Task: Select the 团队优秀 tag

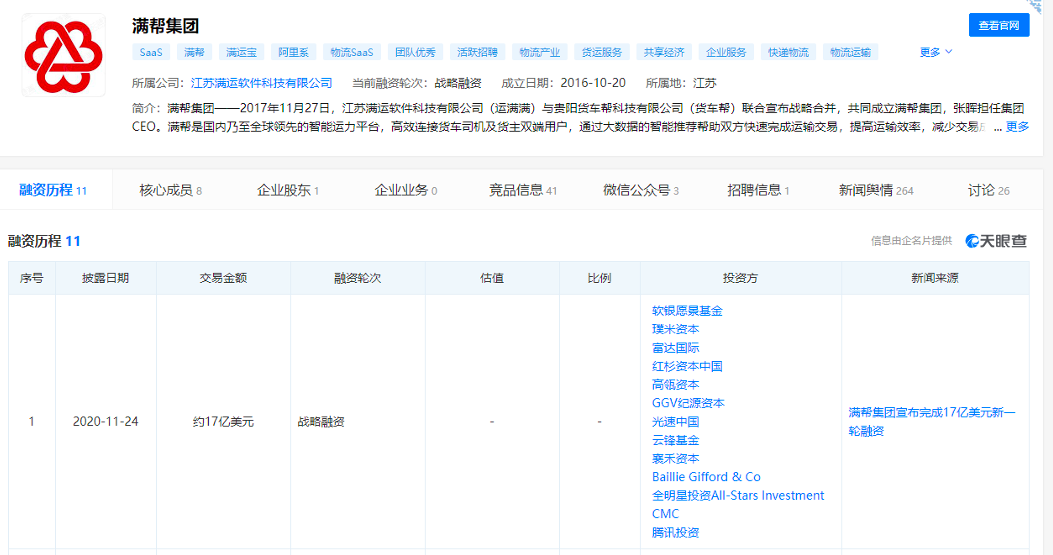Action: coord(415,52)
